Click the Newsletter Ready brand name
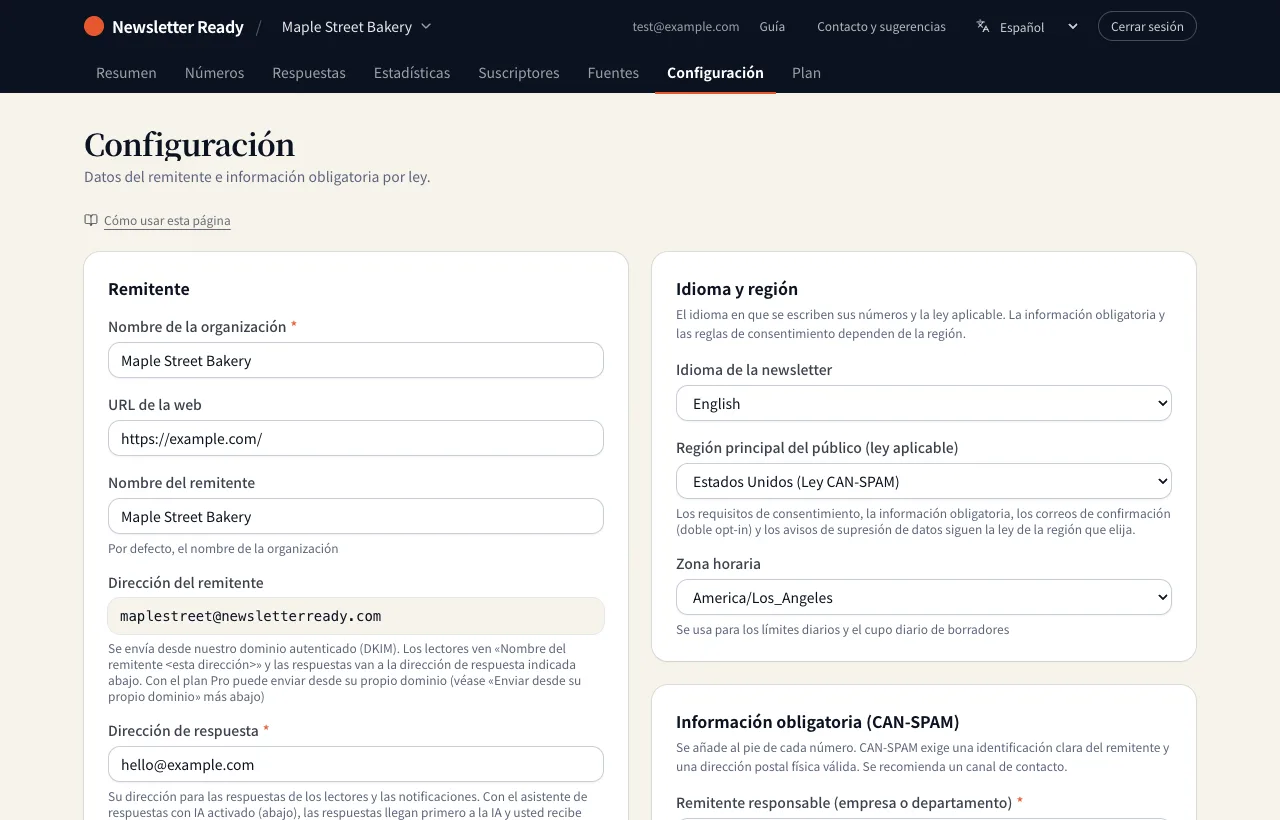Screen dimensions: 1280x820 178,27
